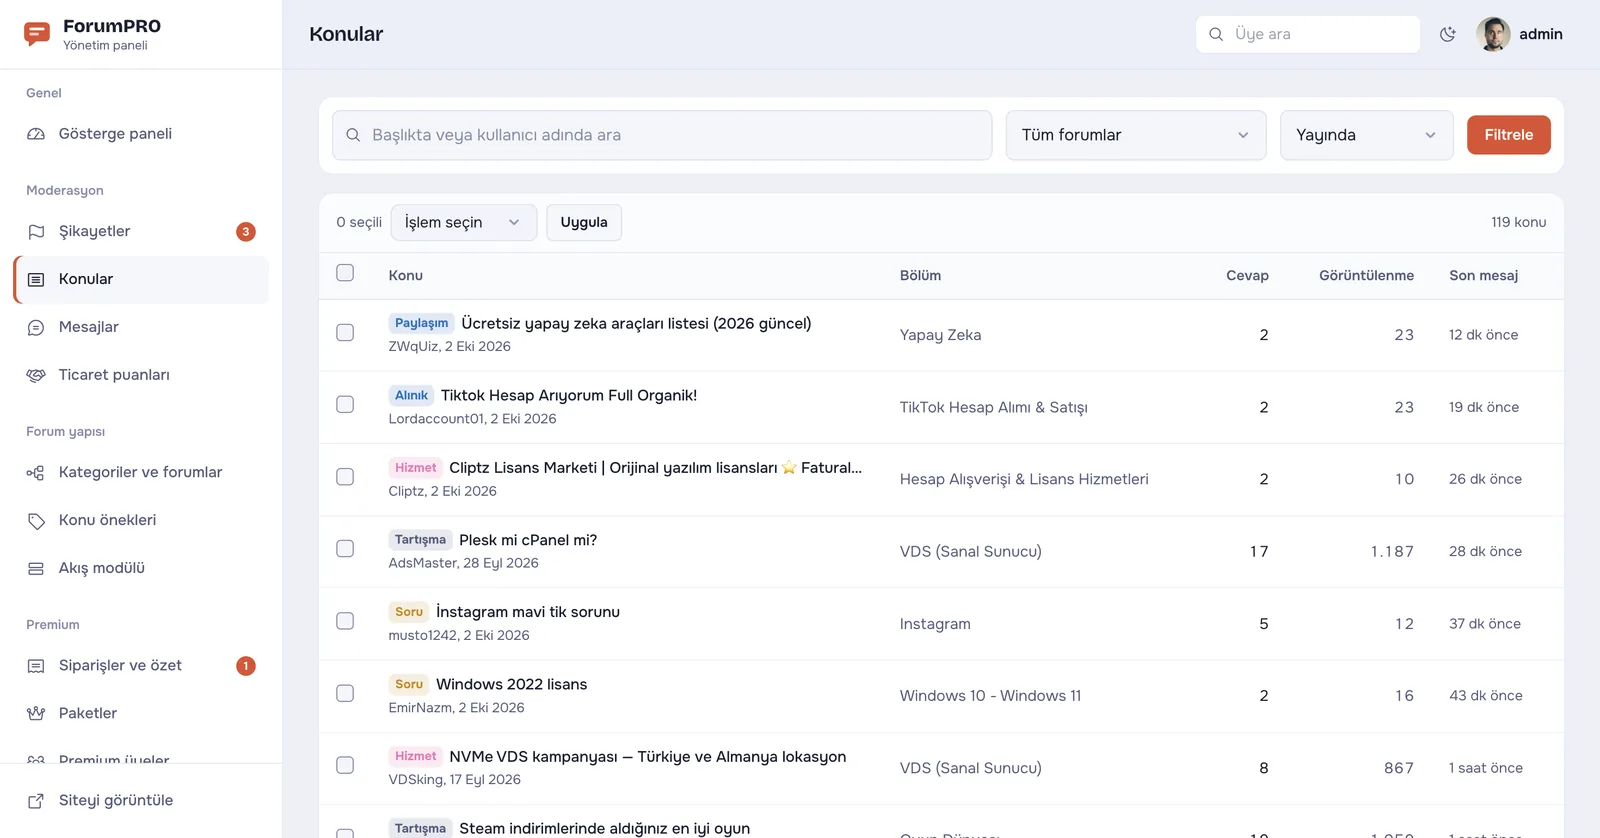Click the 119 konu count text
The width and height of the screenshot is (1600, 838).
tap(1518, 223)
